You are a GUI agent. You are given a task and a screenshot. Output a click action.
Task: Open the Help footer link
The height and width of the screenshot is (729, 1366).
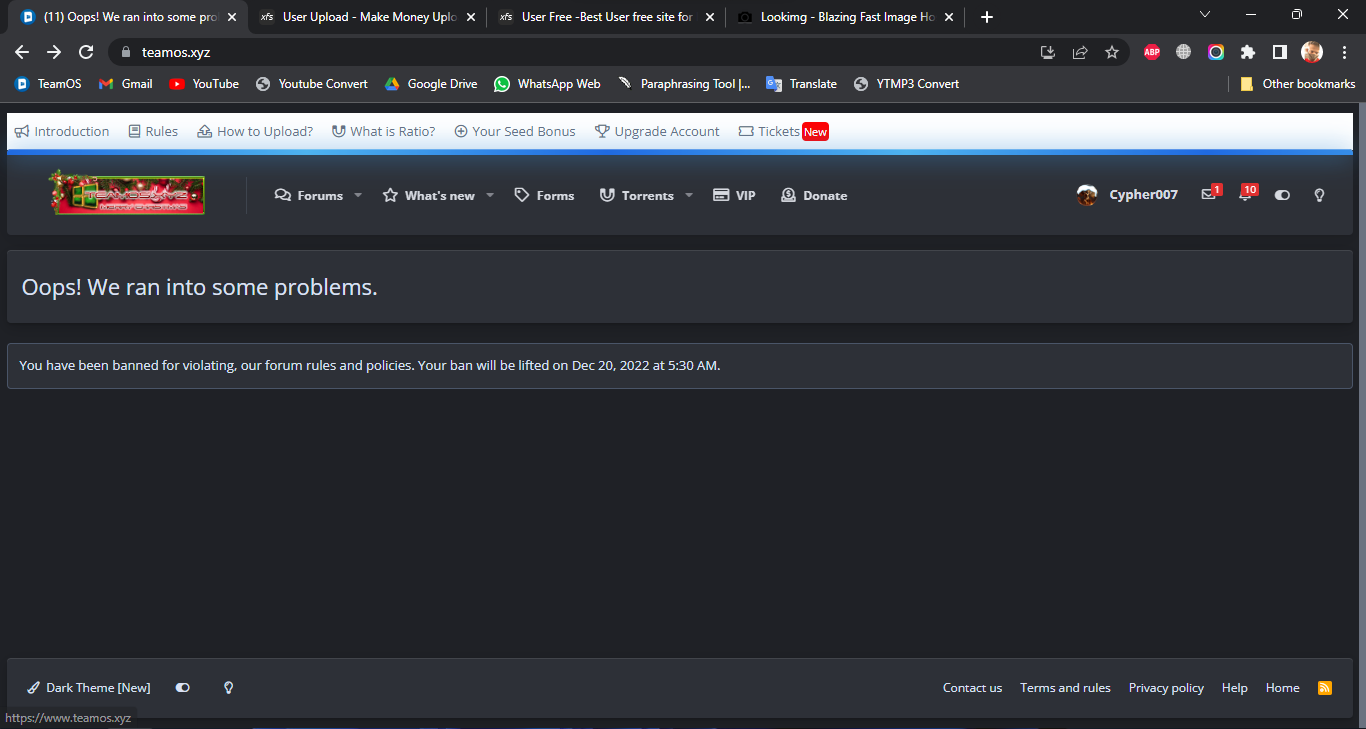point(1235,688)
